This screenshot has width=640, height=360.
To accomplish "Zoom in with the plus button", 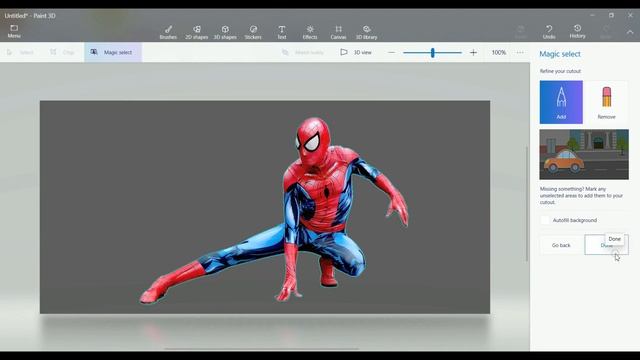I will (x=473, y=52).
